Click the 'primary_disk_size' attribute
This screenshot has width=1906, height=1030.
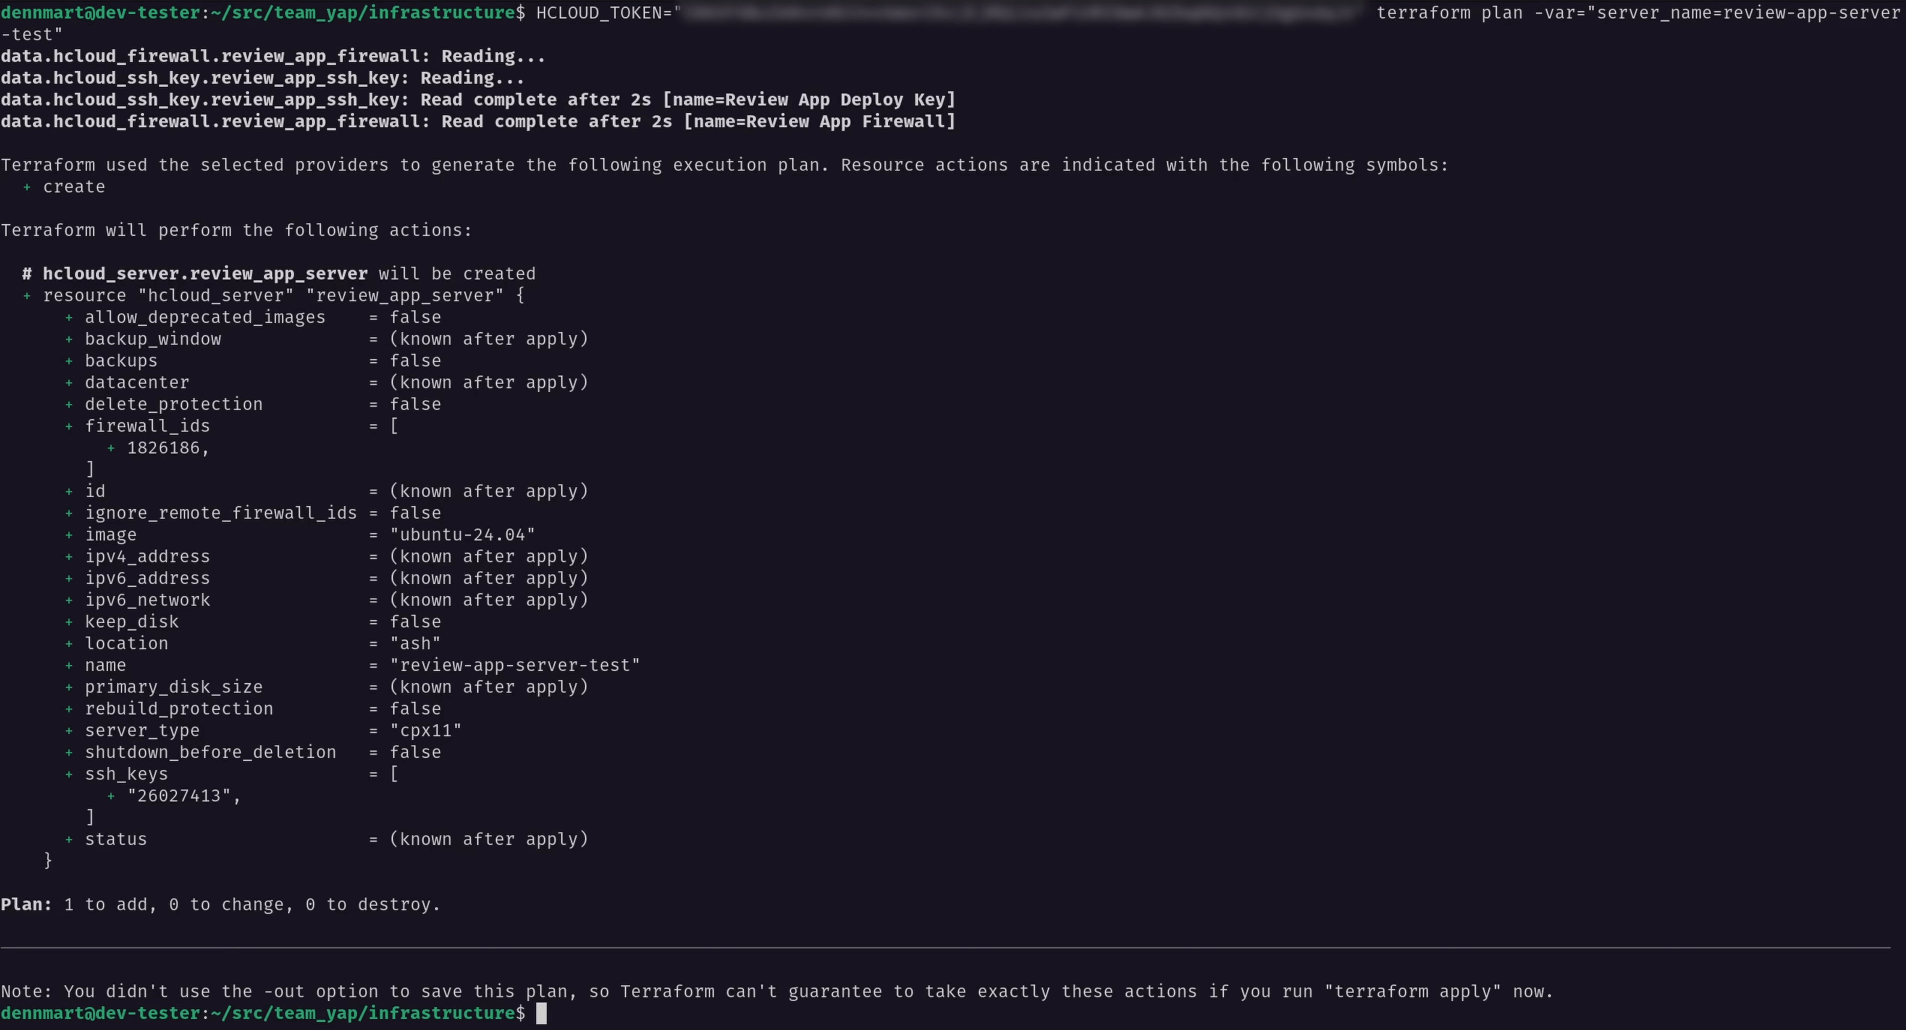pyautogui.click(x=174, y=688)
